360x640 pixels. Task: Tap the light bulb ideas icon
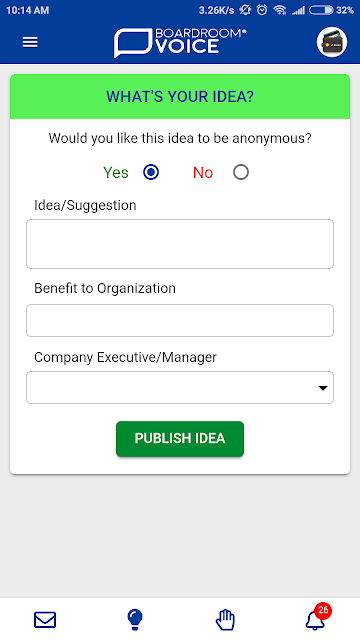(135, 620)
